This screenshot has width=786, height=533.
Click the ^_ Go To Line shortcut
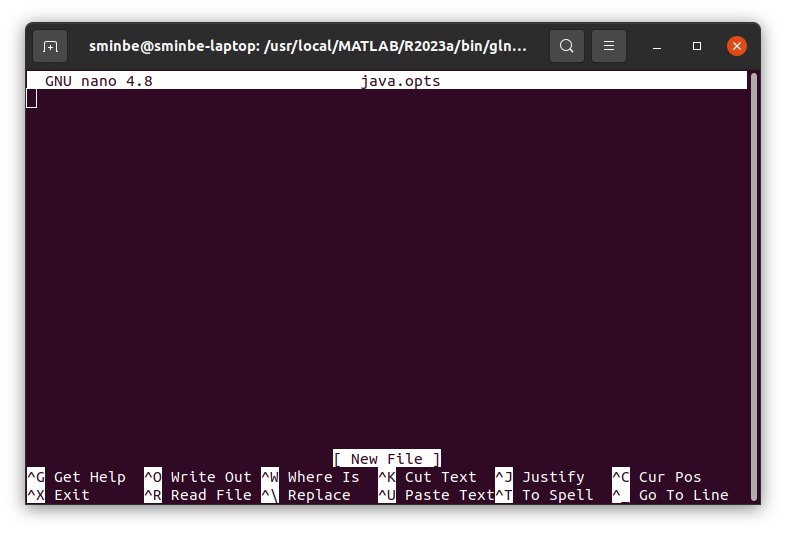(x=670, y=495)
